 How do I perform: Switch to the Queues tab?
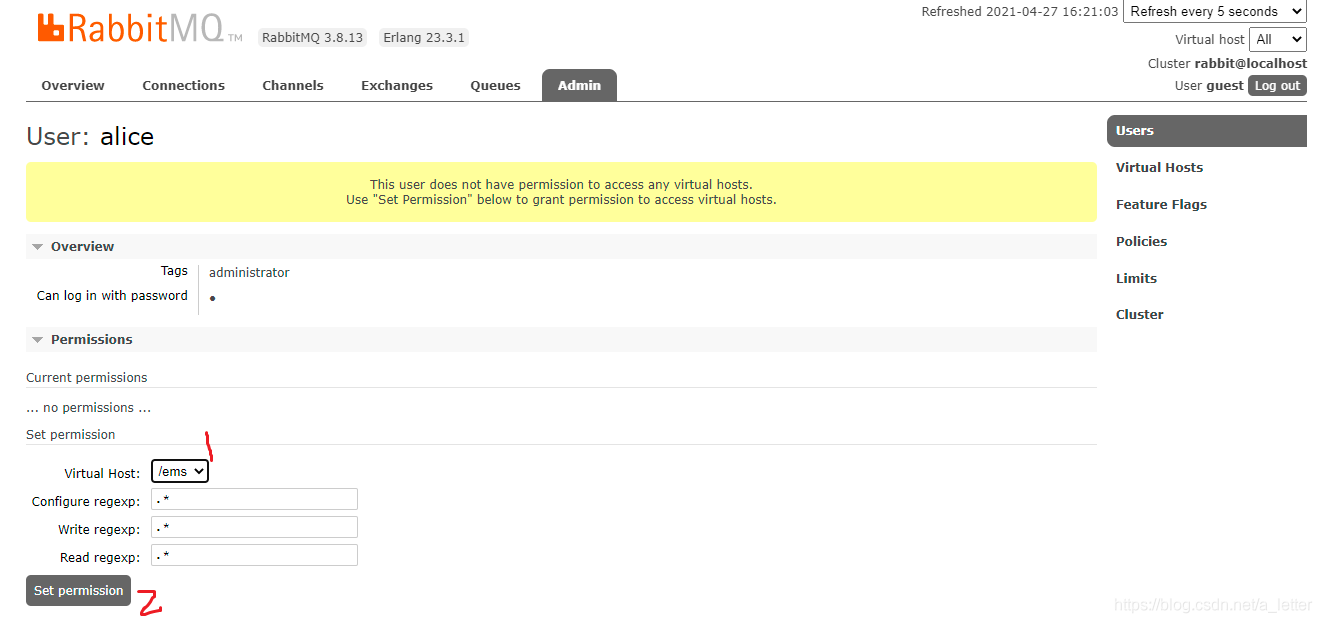[495, 86]
